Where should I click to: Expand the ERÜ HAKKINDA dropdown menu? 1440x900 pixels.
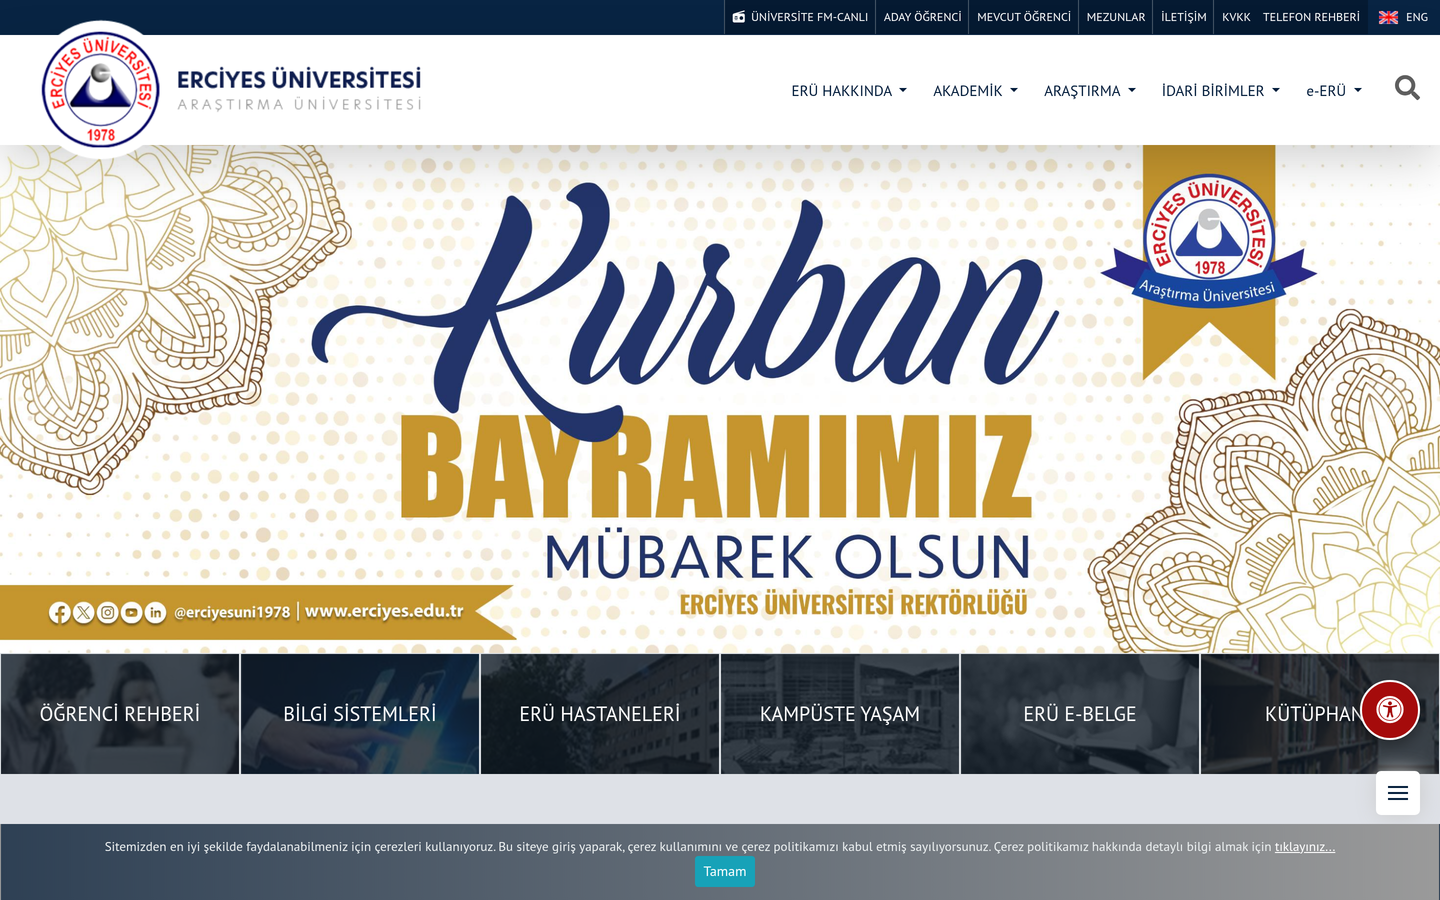coord(849,90)
